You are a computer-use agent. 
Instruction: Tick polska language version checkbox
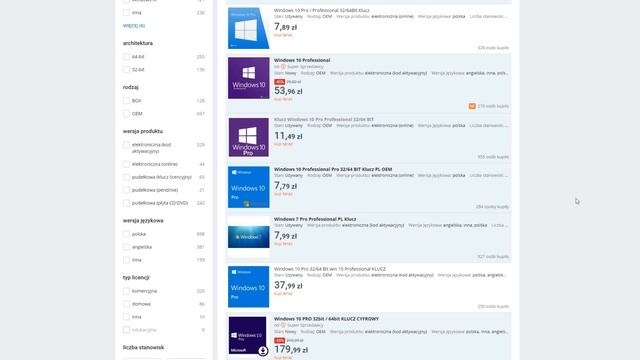point(127,234)
